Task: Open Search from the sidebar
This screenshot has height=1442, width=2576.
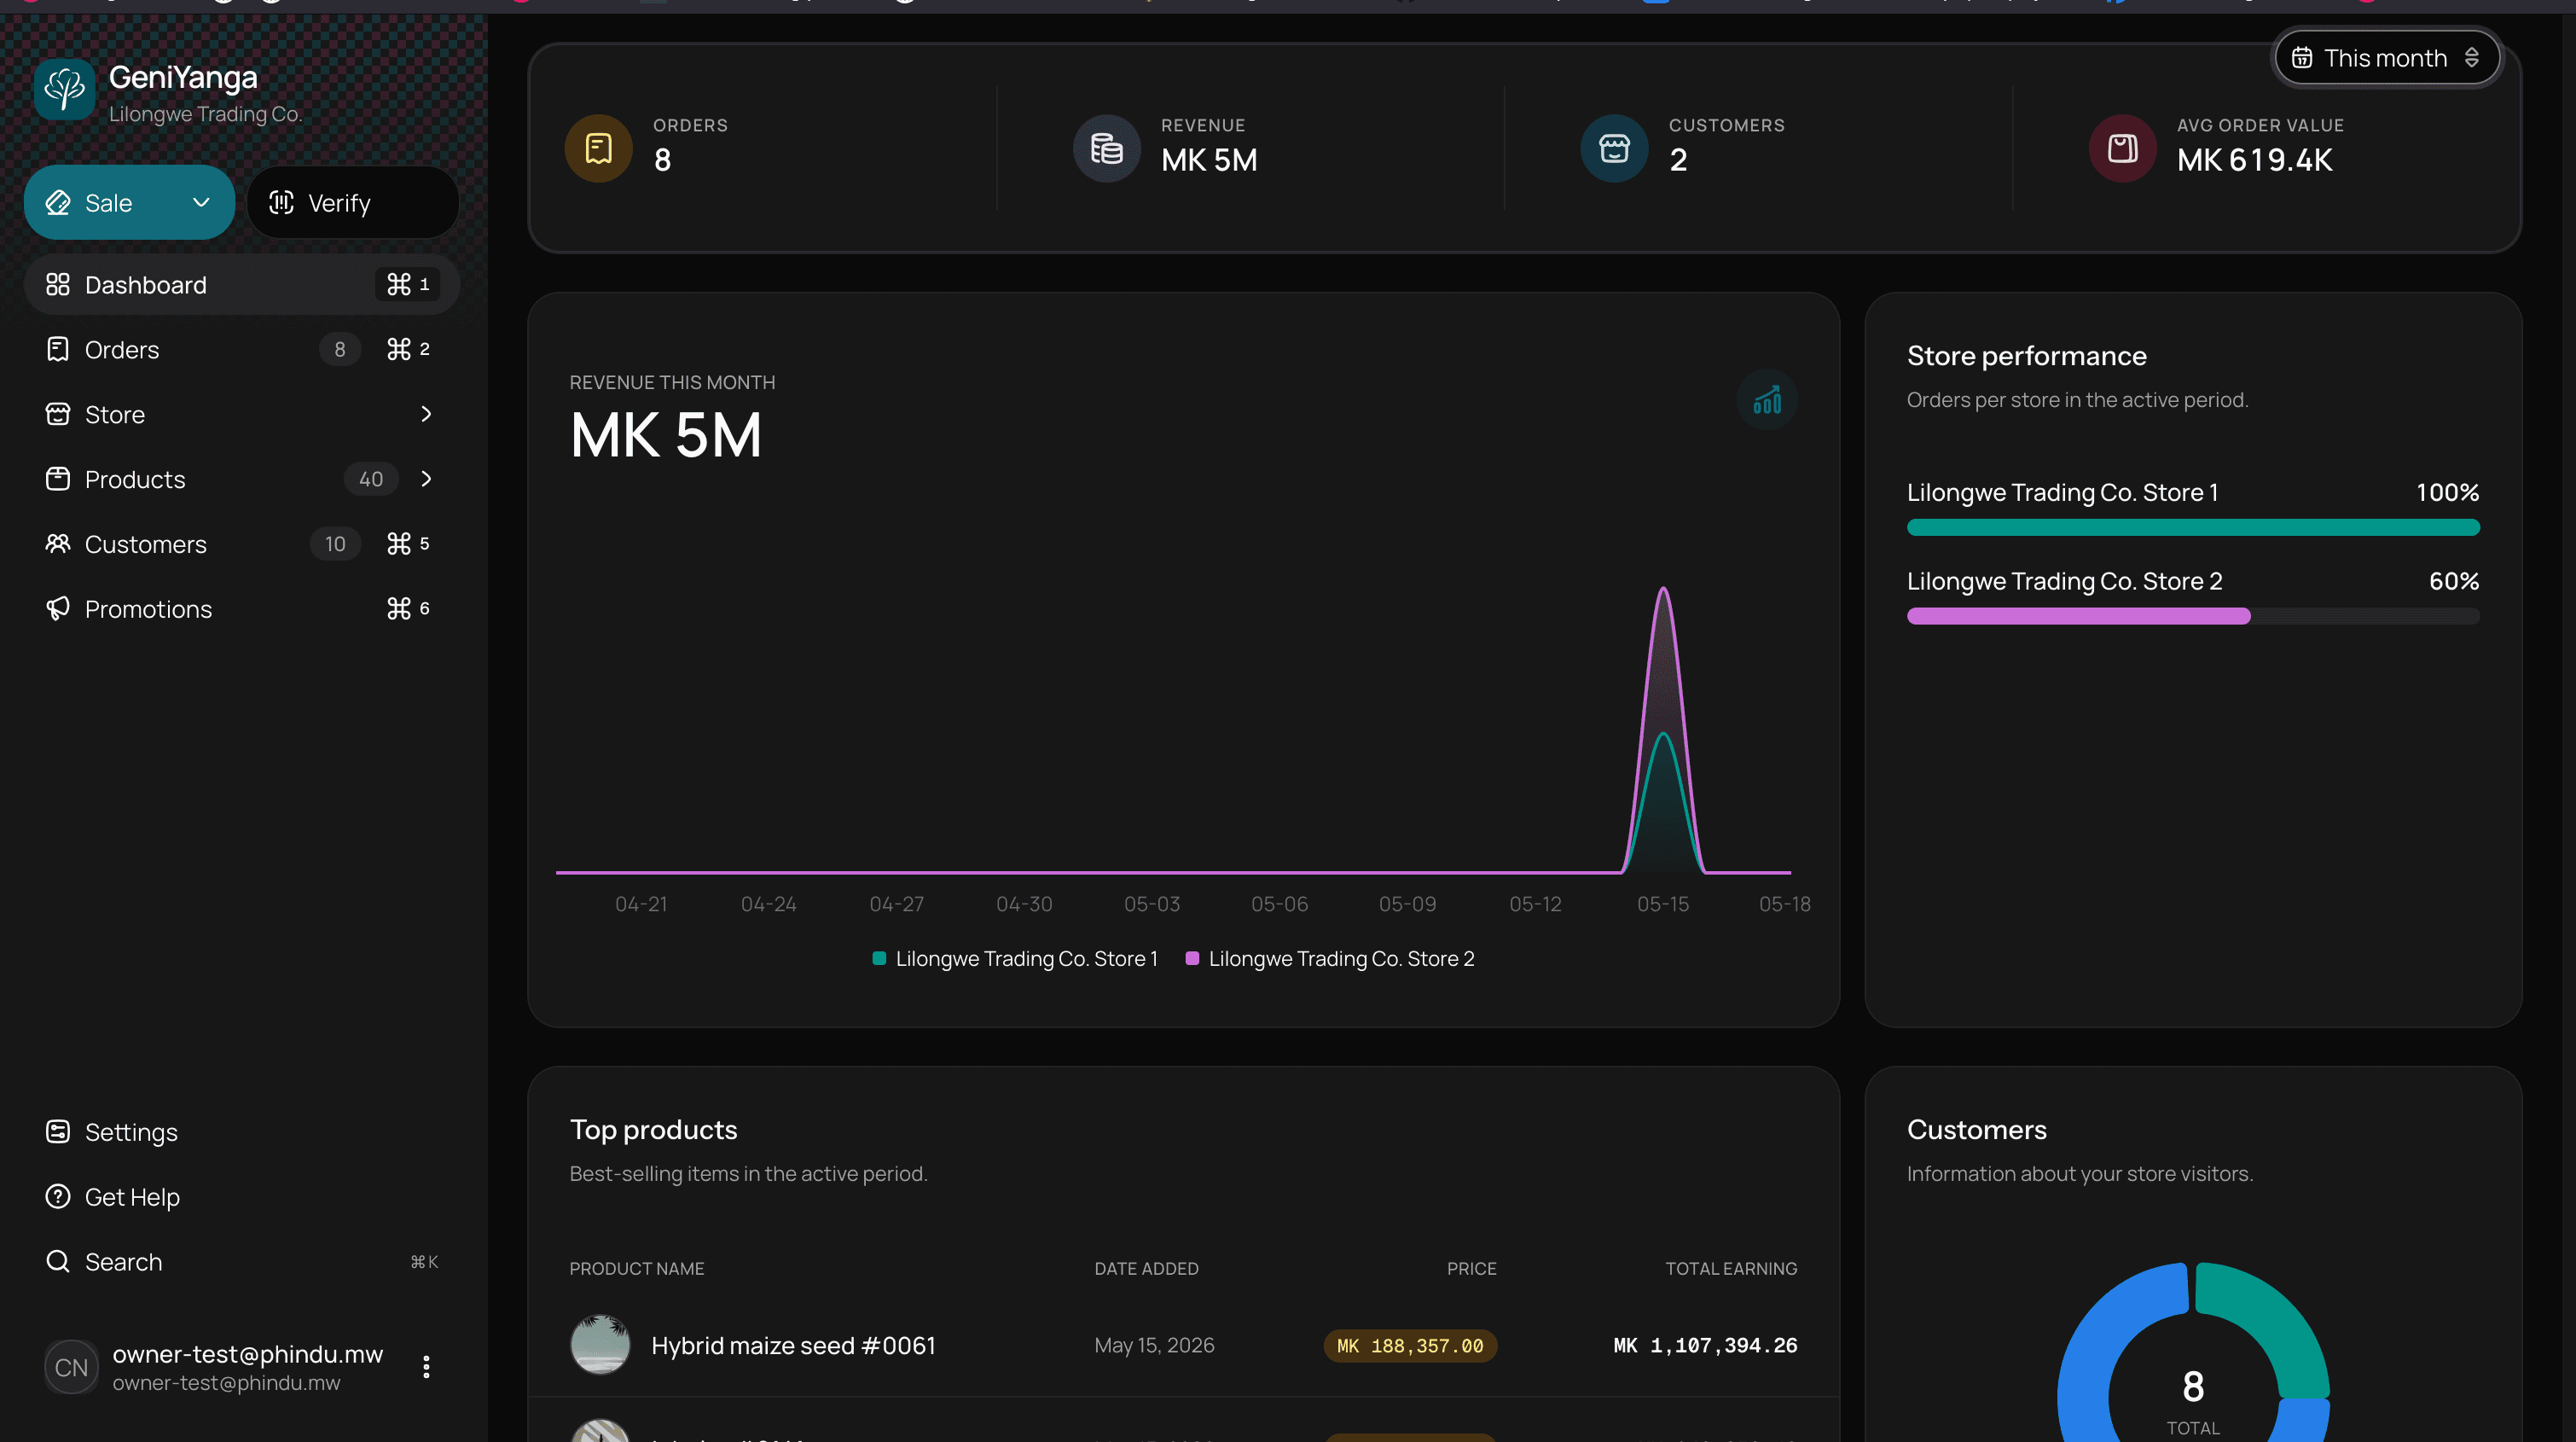Action: [241, 1262]
